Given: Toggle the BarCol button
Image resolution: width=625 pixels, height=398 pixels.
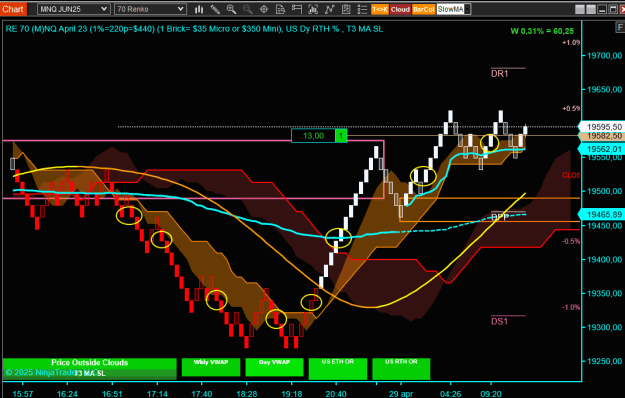Looking at the screenshot, I should [x=423, y=9].
